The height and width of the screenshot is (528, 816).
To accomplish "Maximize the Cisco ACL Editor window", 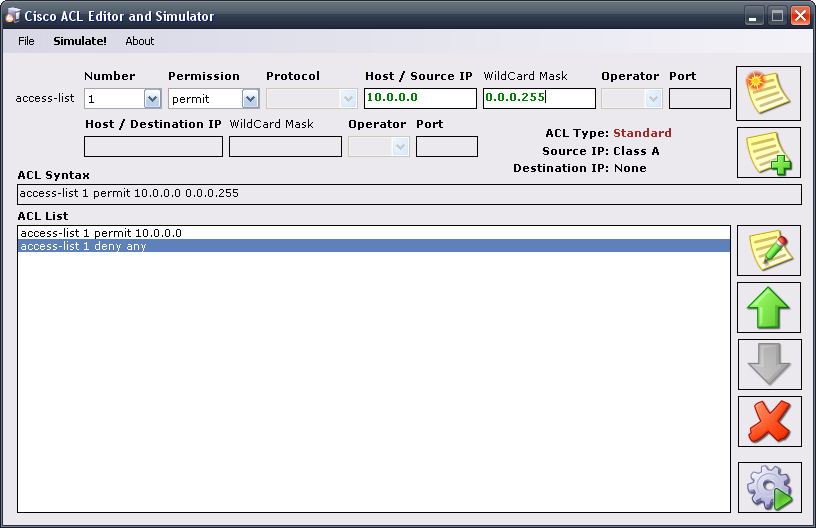I will [x=777, y=16].
